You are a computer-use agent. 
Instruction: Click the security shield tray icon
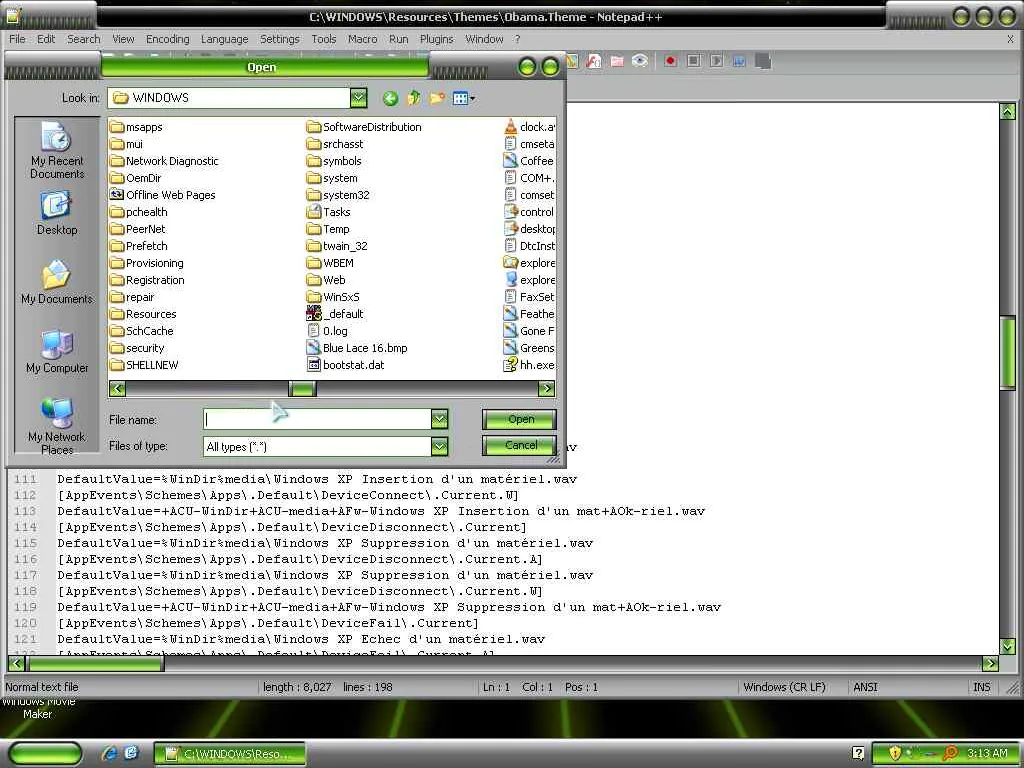point(895,753)
